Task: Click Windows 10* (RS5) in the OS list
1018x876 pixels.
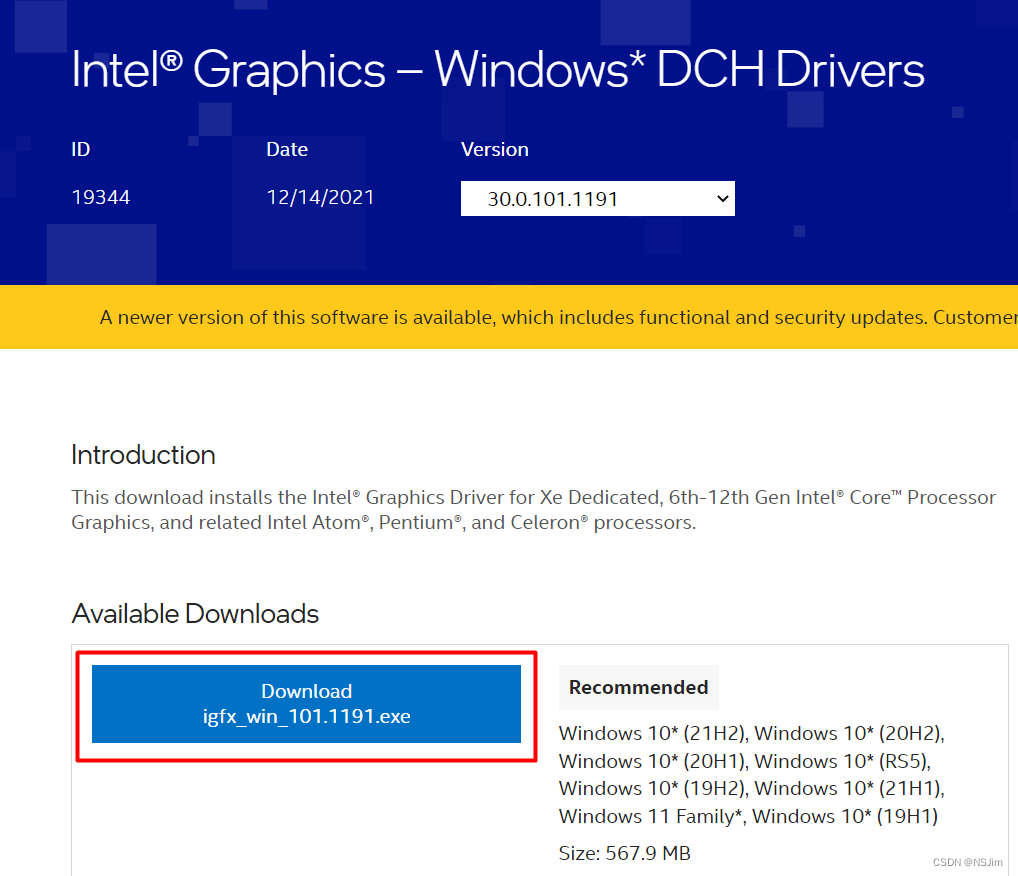Action: (849, 761)
